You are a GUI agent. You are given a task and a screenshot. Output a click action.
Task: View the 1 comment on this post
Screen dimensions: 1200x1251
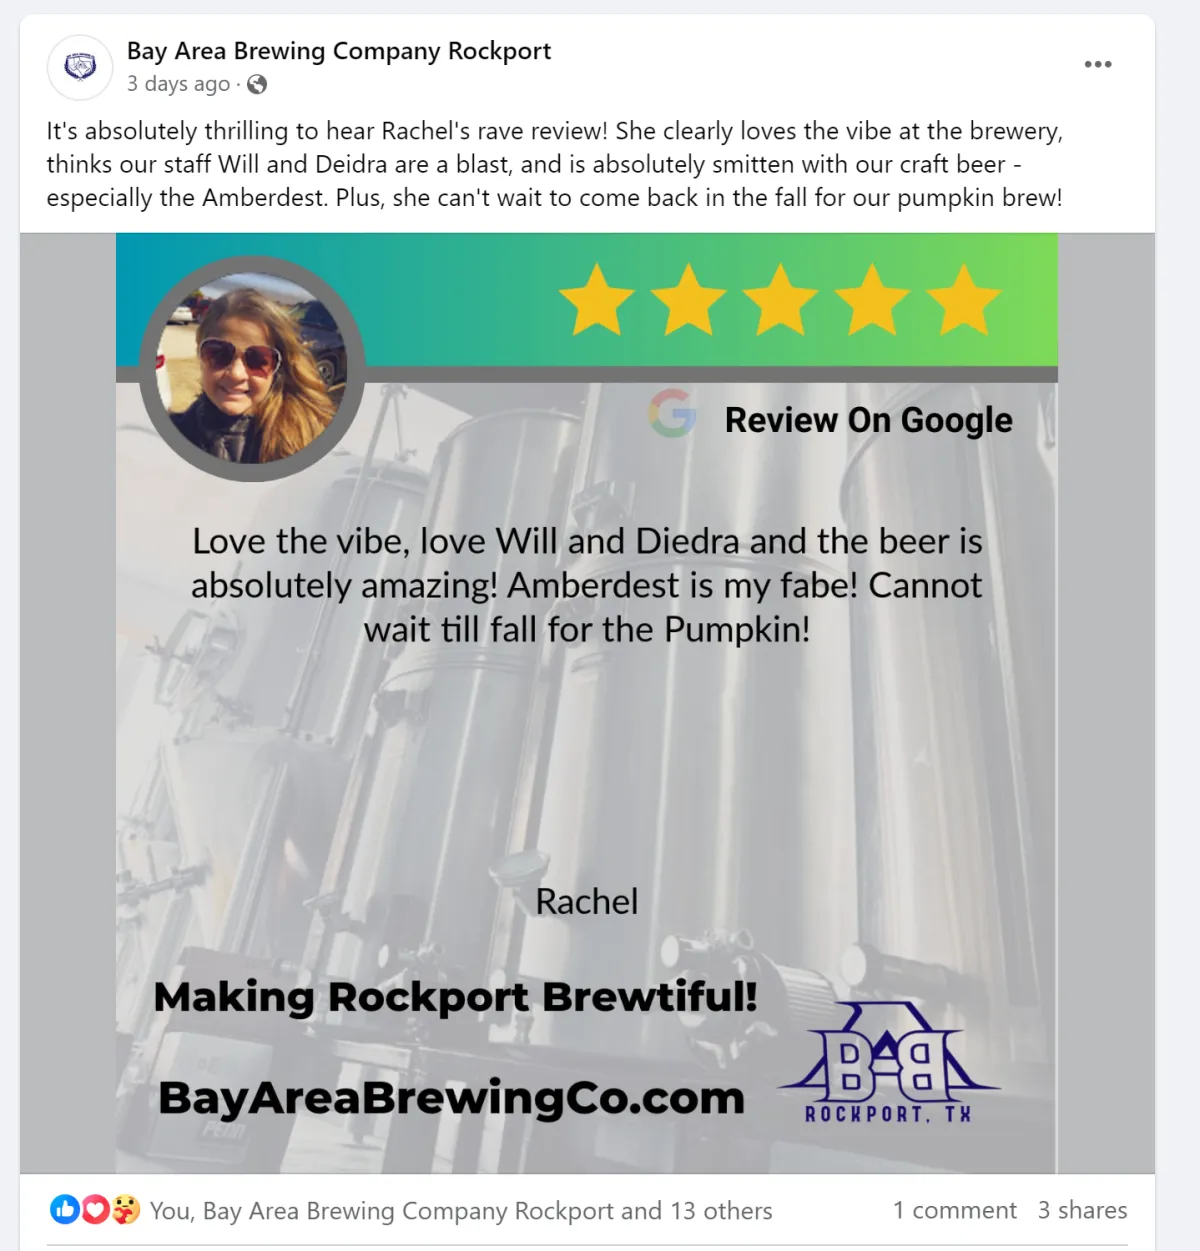pyautogui.click(x=955, y=1210)
